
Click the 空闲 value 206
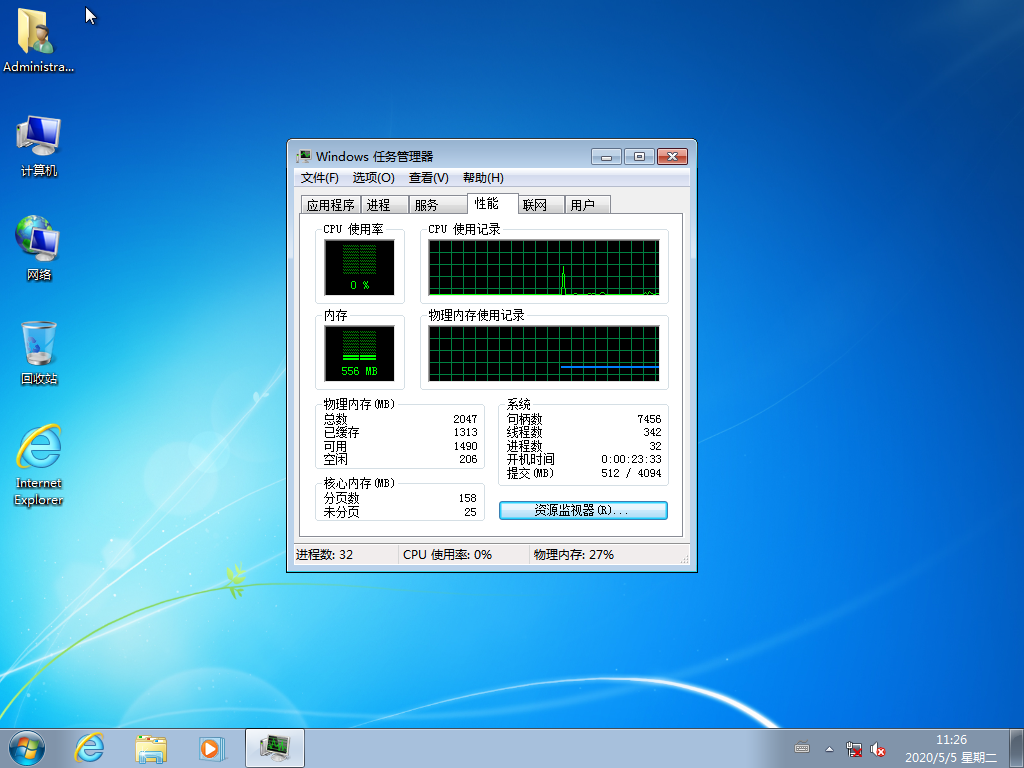click(468, 459)
